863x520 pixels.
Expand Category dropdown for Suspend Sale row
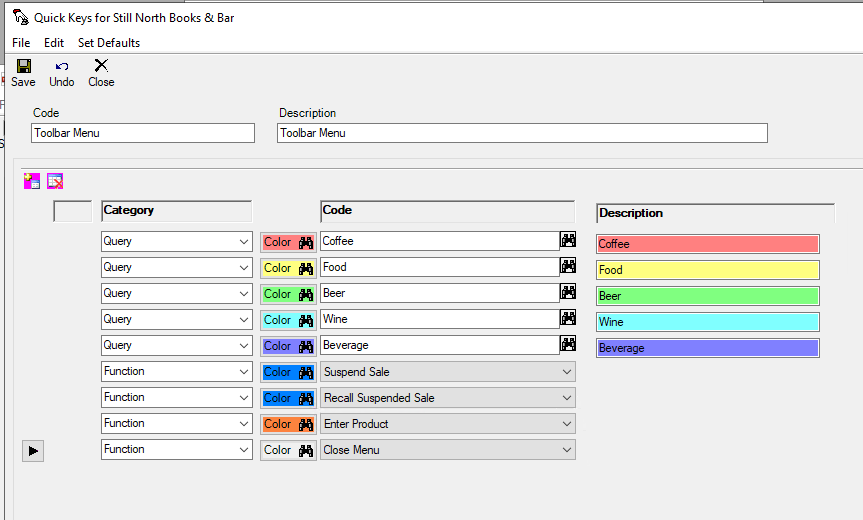tap(244, 371)
